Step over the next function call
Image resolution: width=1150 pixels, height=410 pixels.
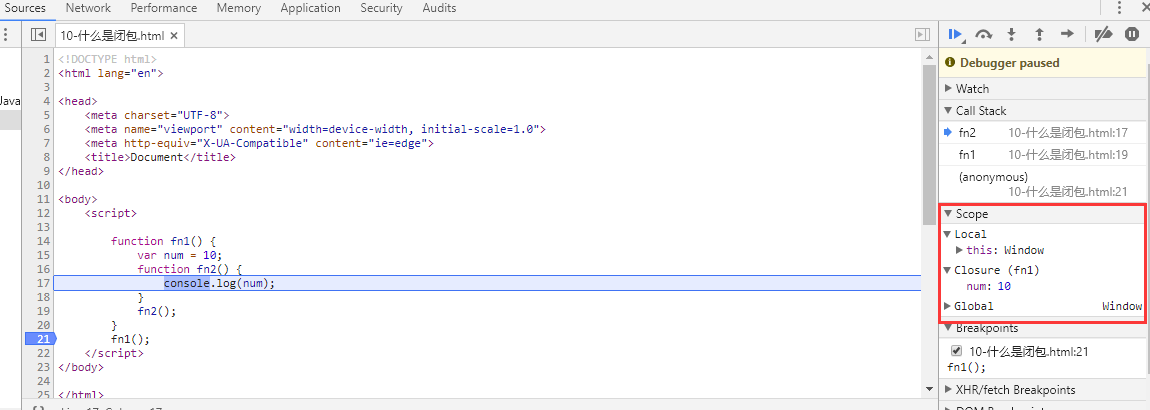pyautogui.click(x=984, y=34)
